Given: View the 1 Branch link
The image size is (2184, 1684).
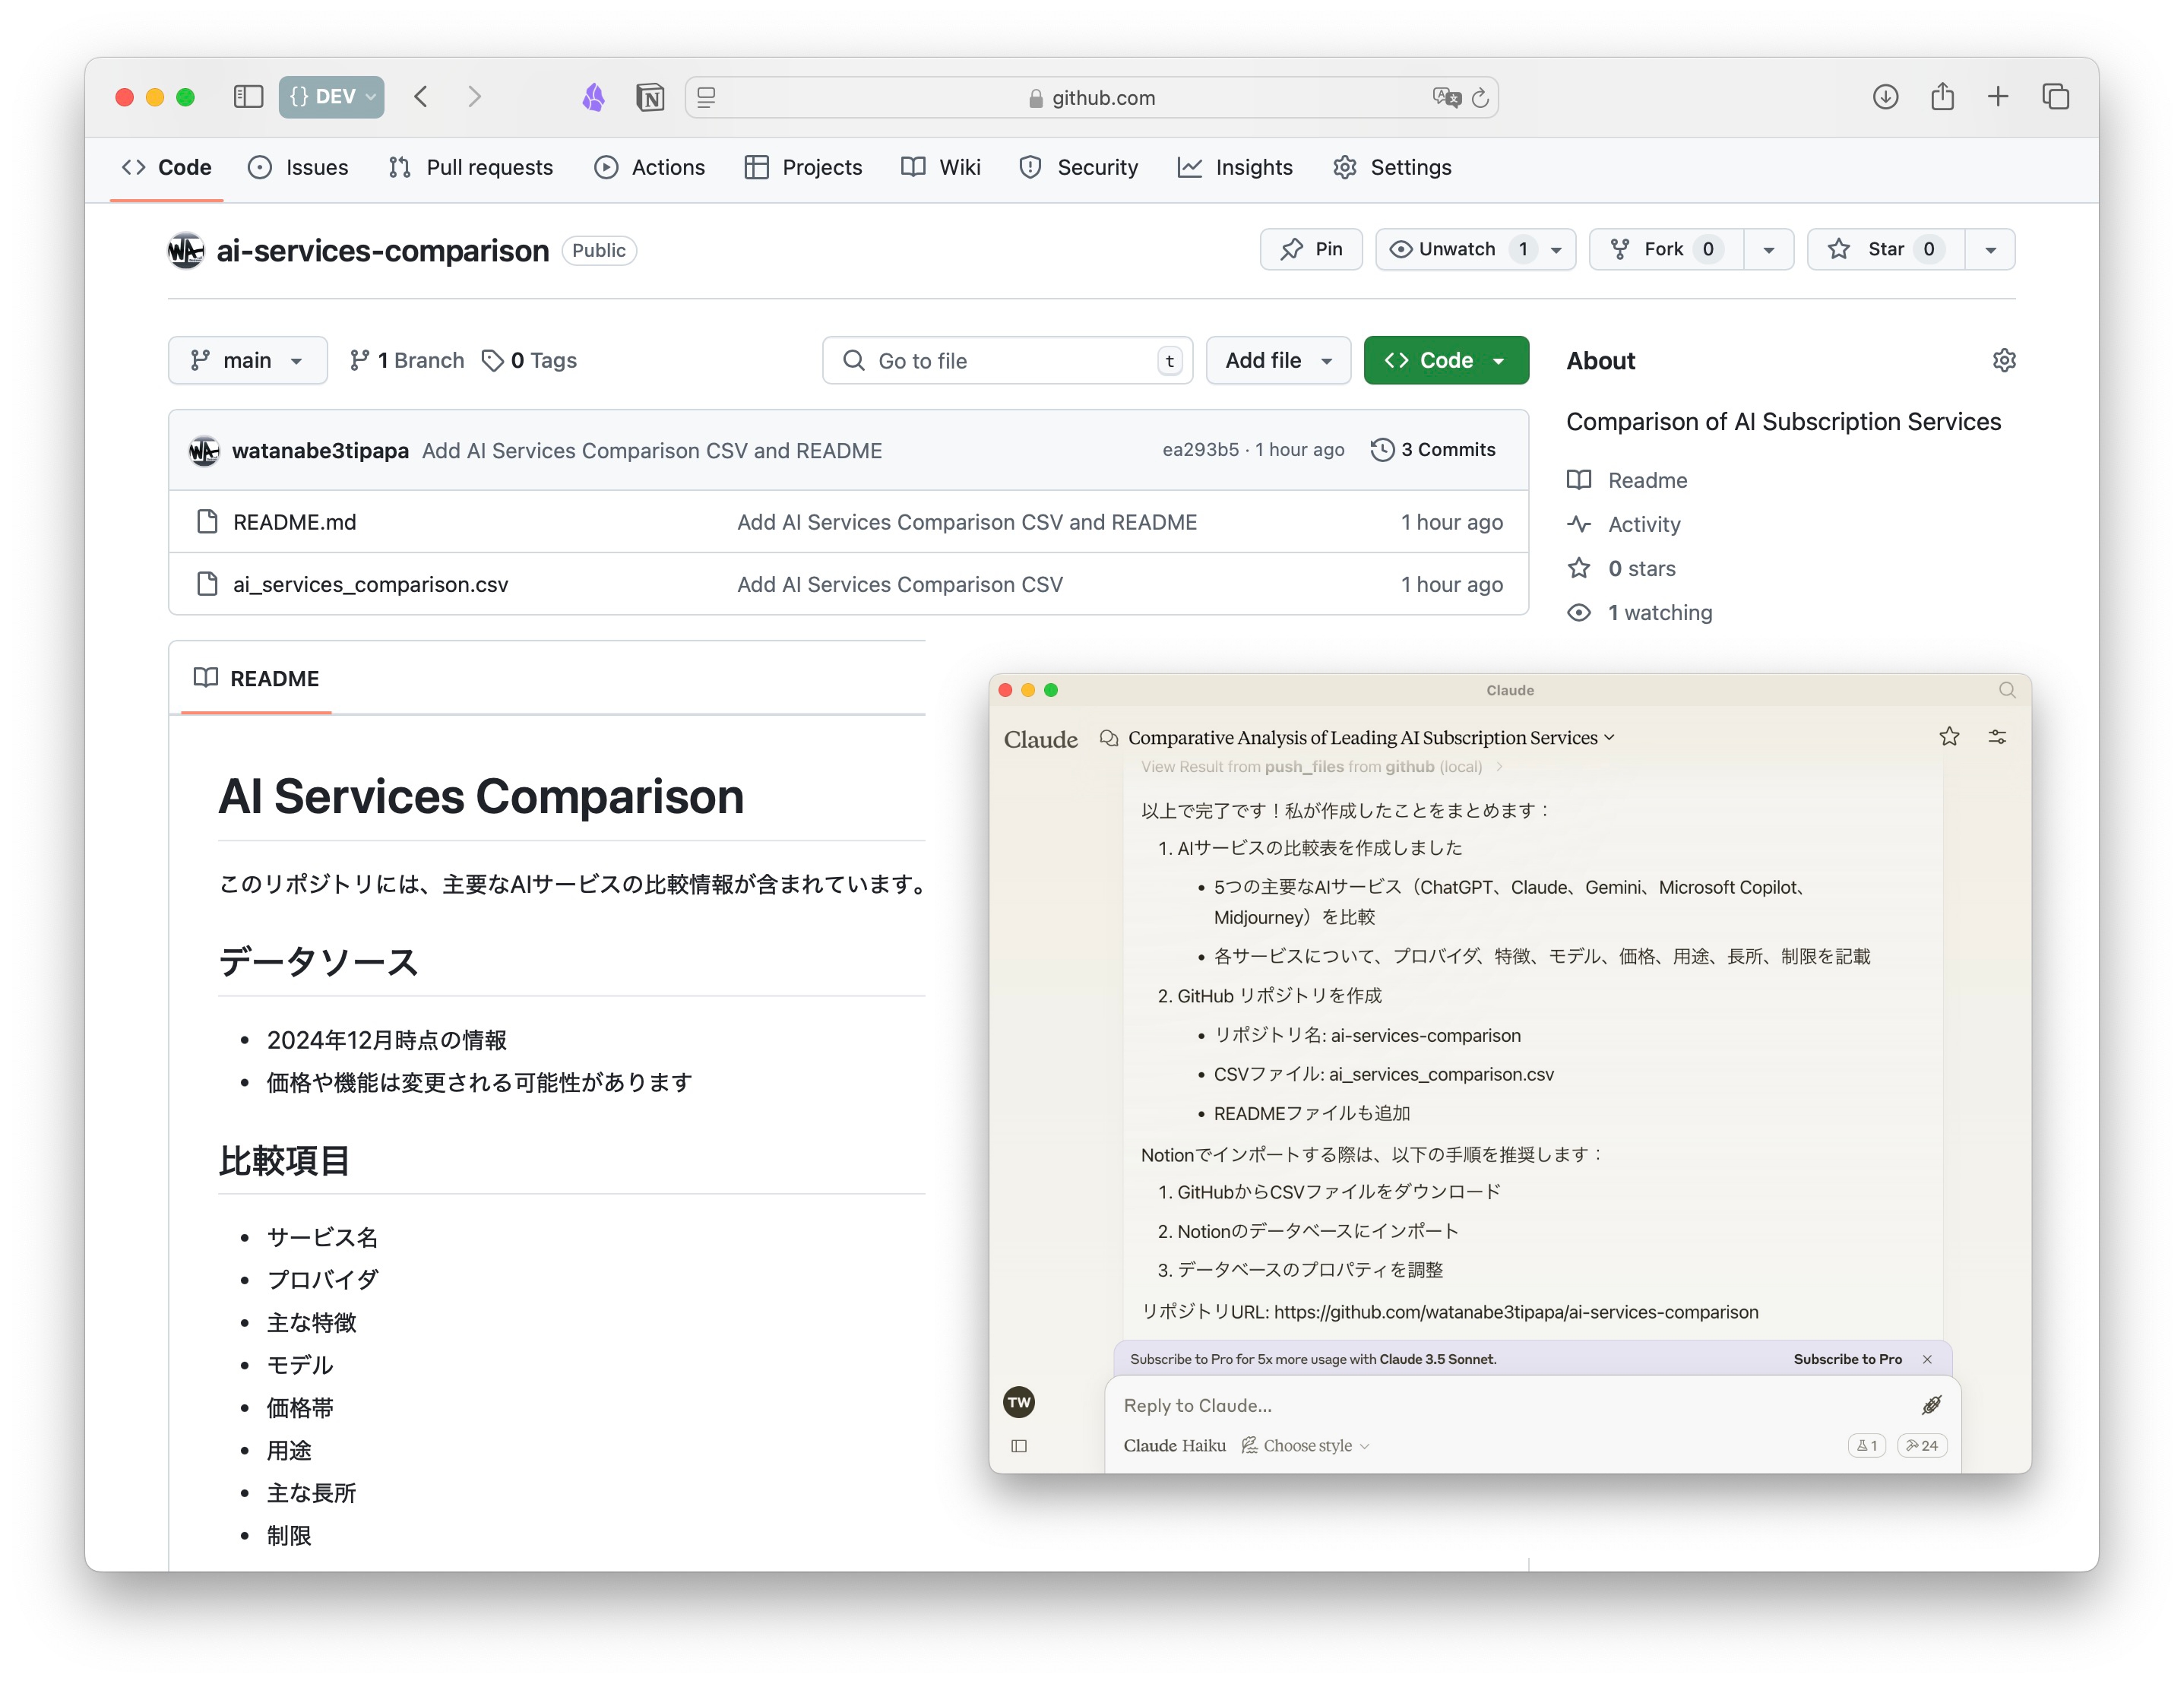Looking at the screenshot, I should [407, 361].
